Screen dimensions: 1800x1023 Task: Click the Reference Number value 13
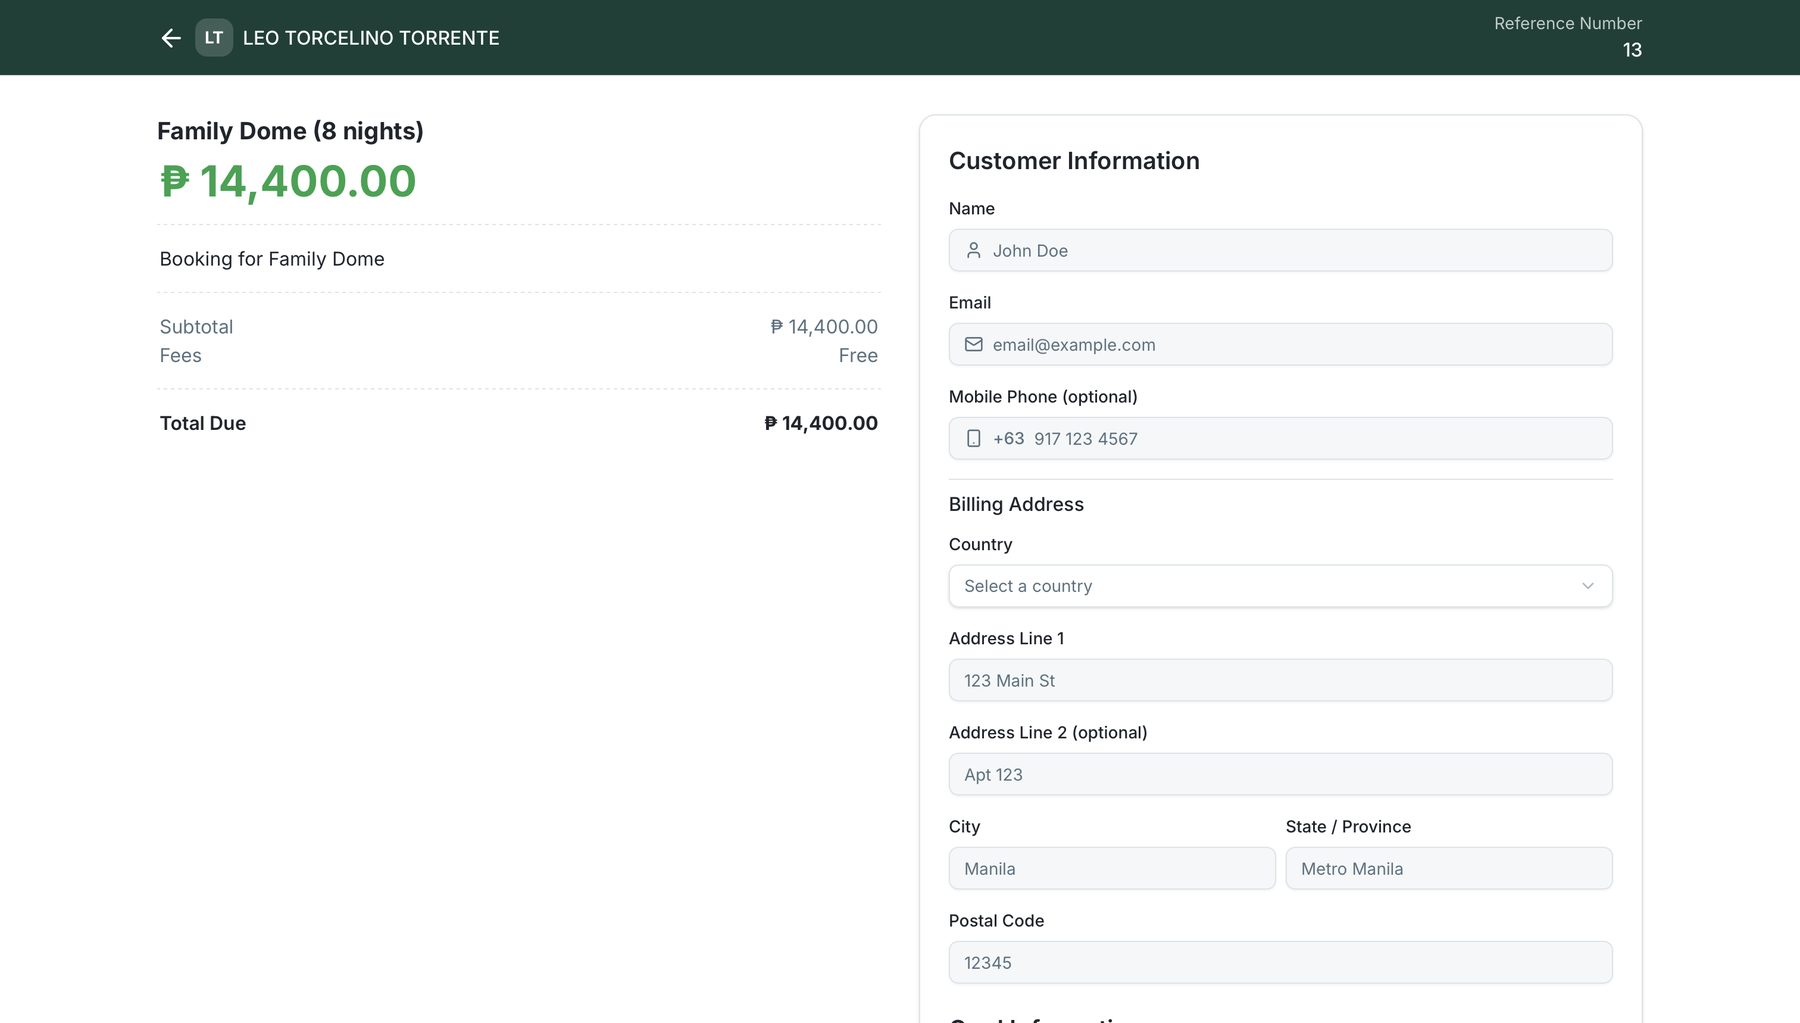(x=1632, y=50)
